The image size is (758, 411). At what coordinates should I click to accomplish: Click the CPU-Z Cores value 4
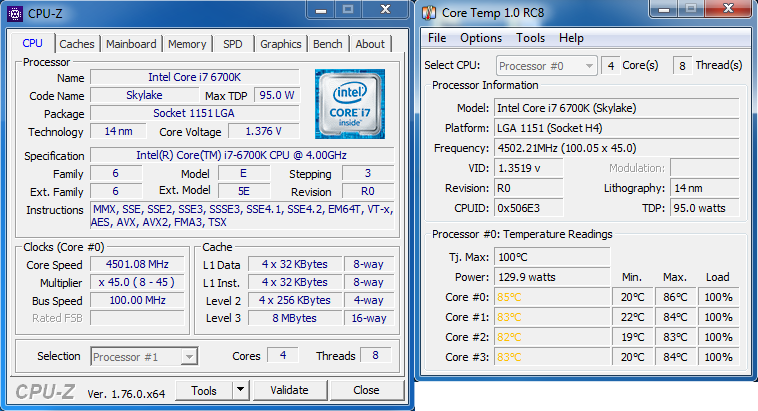283,355
